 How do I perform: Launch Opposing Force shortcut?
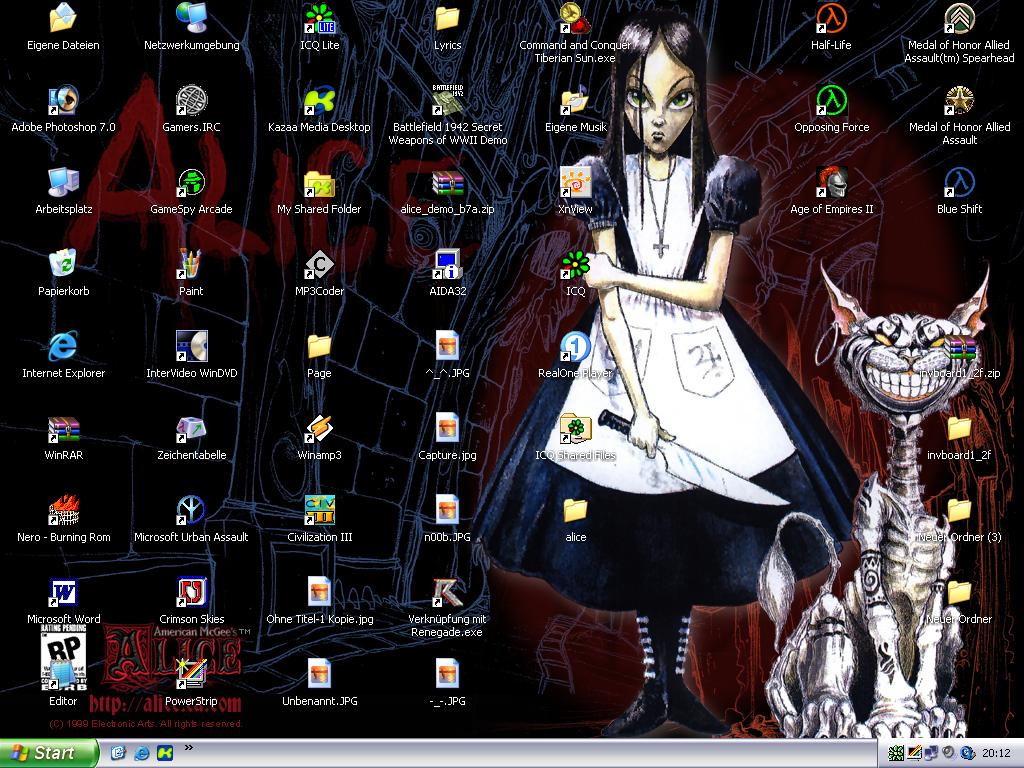point(831,101)
